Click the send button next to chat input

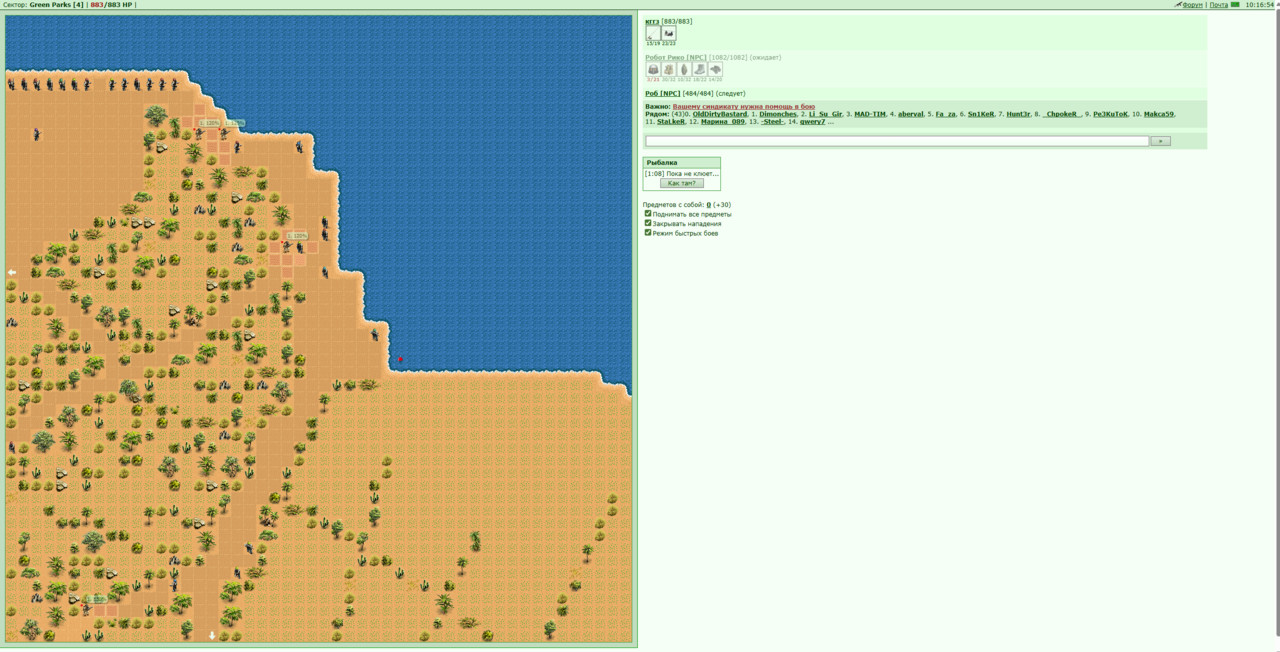point(1160,141)
